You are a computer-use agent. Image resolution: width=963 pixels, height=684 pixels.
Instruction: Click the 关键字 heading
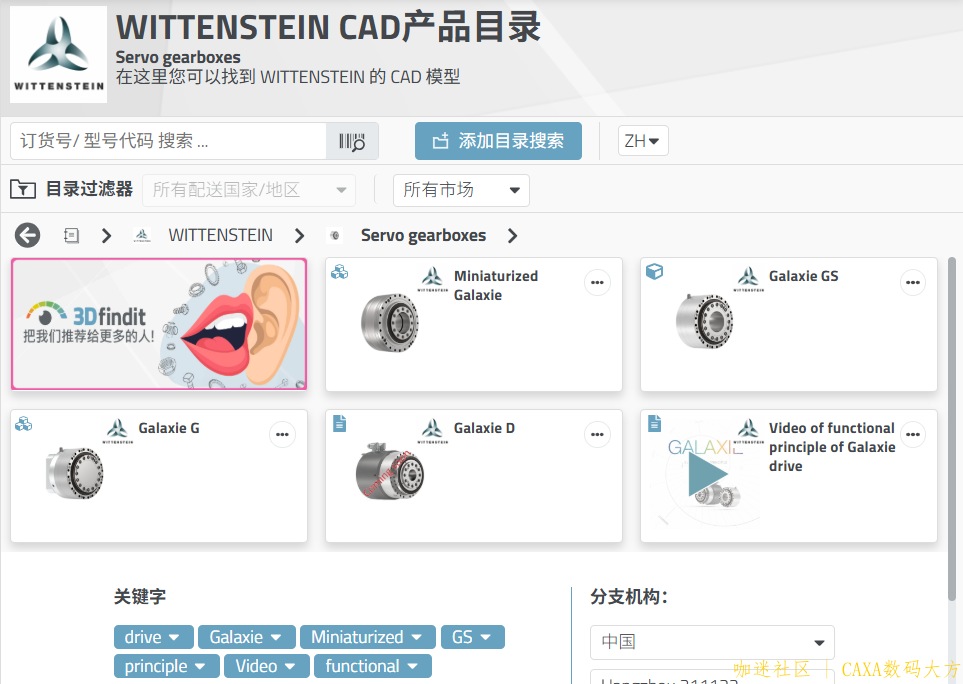(x=140, y=597)
